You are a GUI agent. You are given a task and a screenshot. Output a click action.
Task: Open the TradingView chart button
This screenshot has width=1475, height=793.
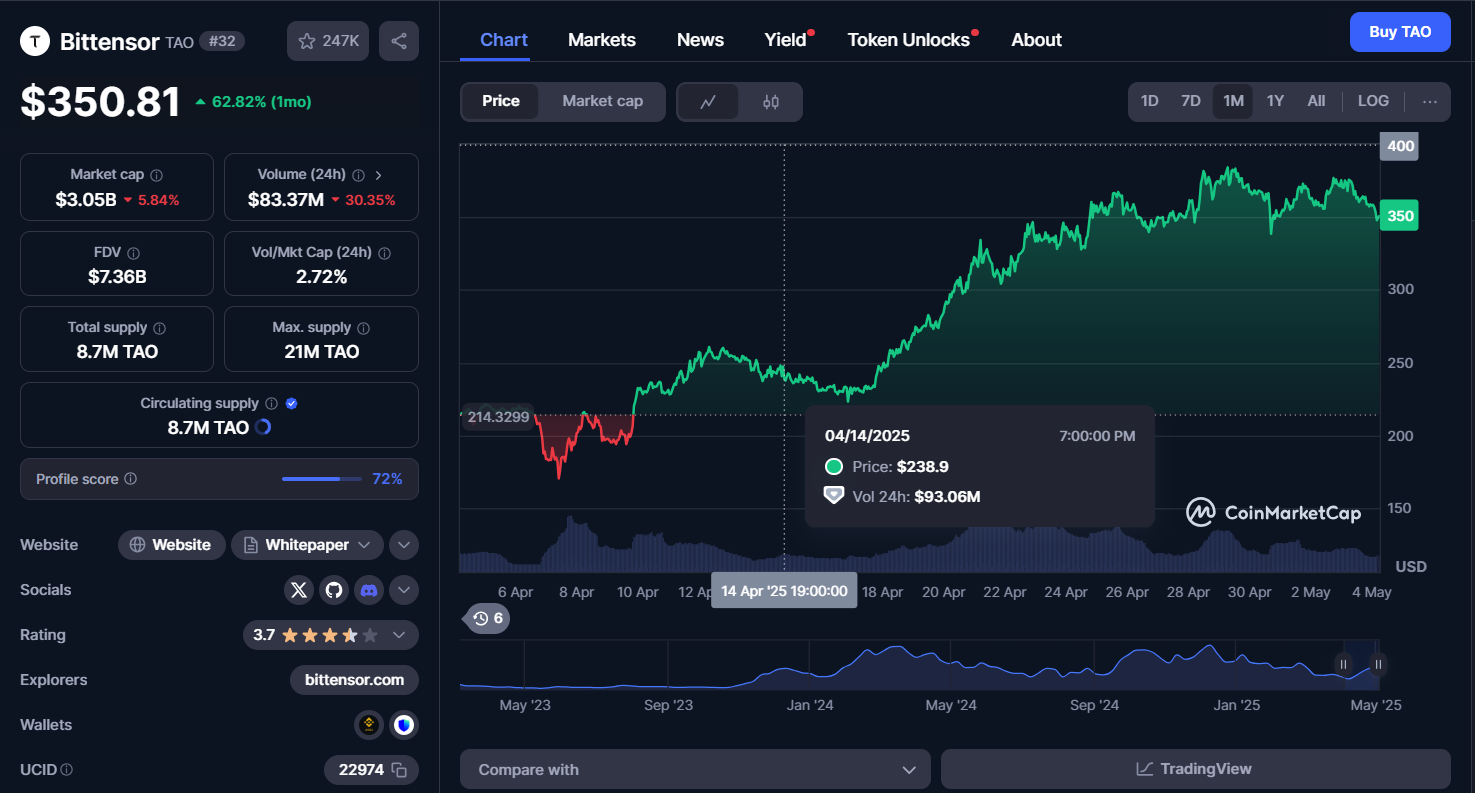[1195, 770]
